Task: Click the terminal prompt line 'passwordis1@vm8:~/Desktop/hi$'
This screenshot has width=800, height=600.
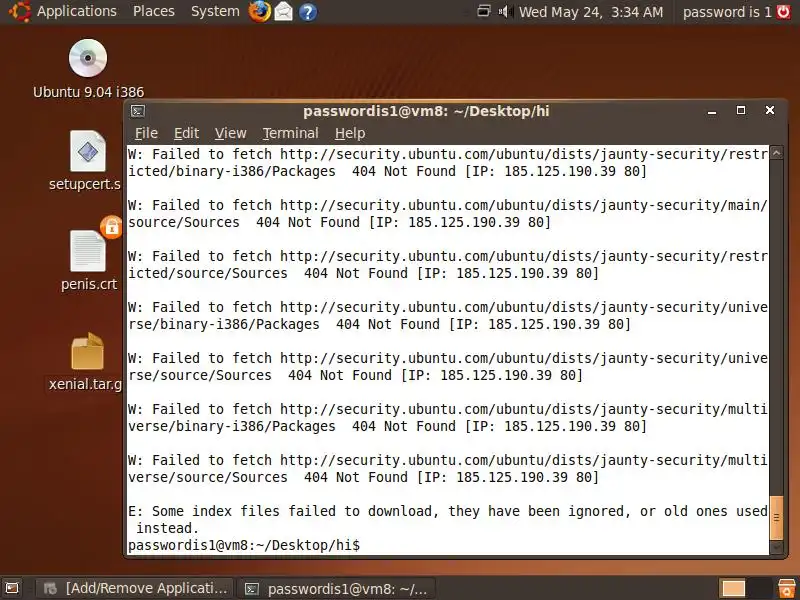Action: pos(244,545)
